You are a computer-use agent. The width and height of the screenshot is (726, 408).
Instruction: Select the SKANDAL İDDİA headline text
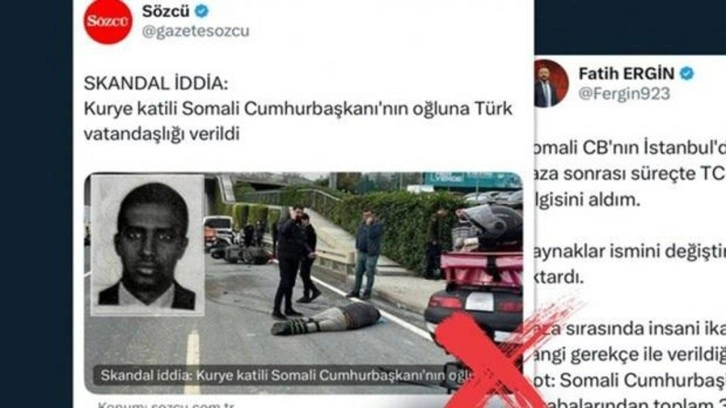coord(156,84)
